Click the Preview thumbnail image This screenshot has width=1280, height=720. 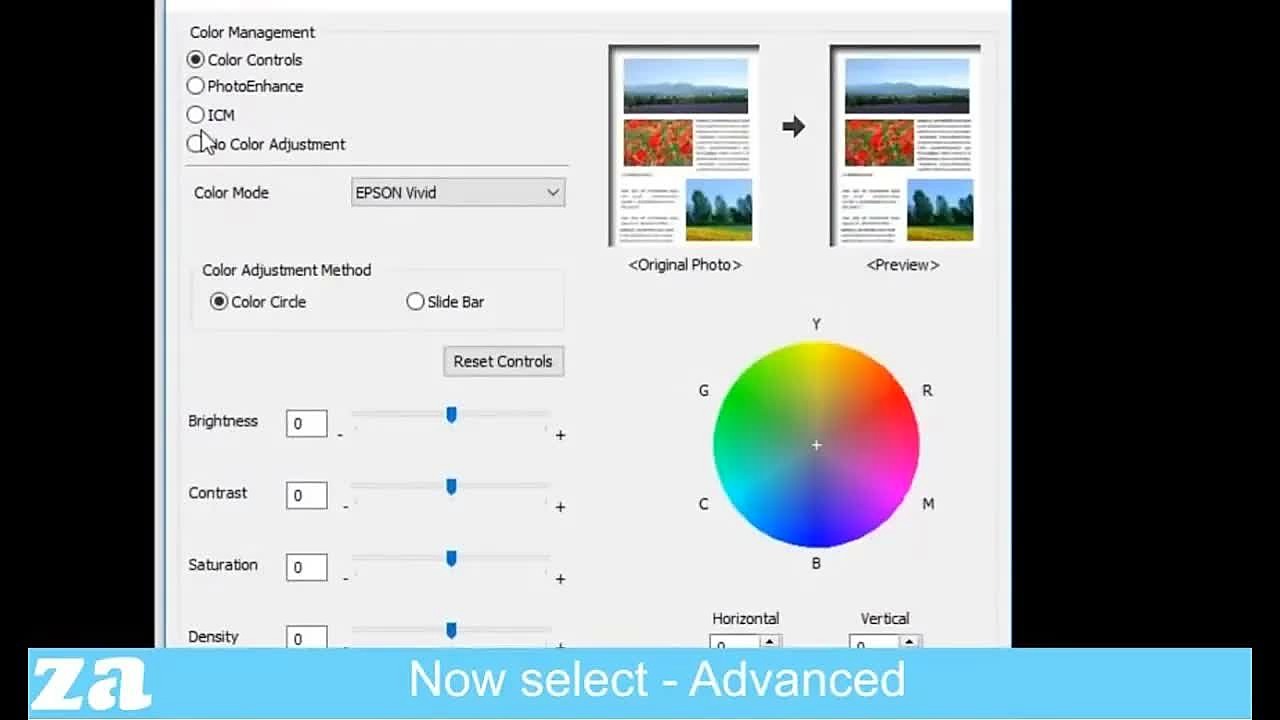click(905, 146)
